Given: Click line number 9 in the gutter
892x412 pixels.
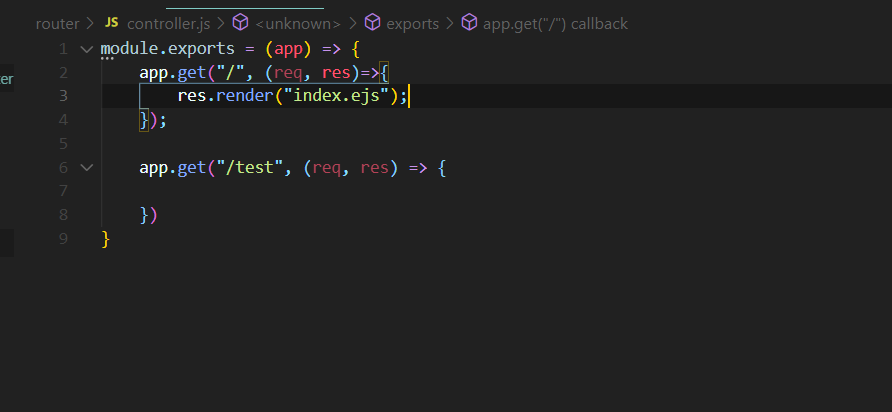Looking at the screenshot, I should pos(63,238).
